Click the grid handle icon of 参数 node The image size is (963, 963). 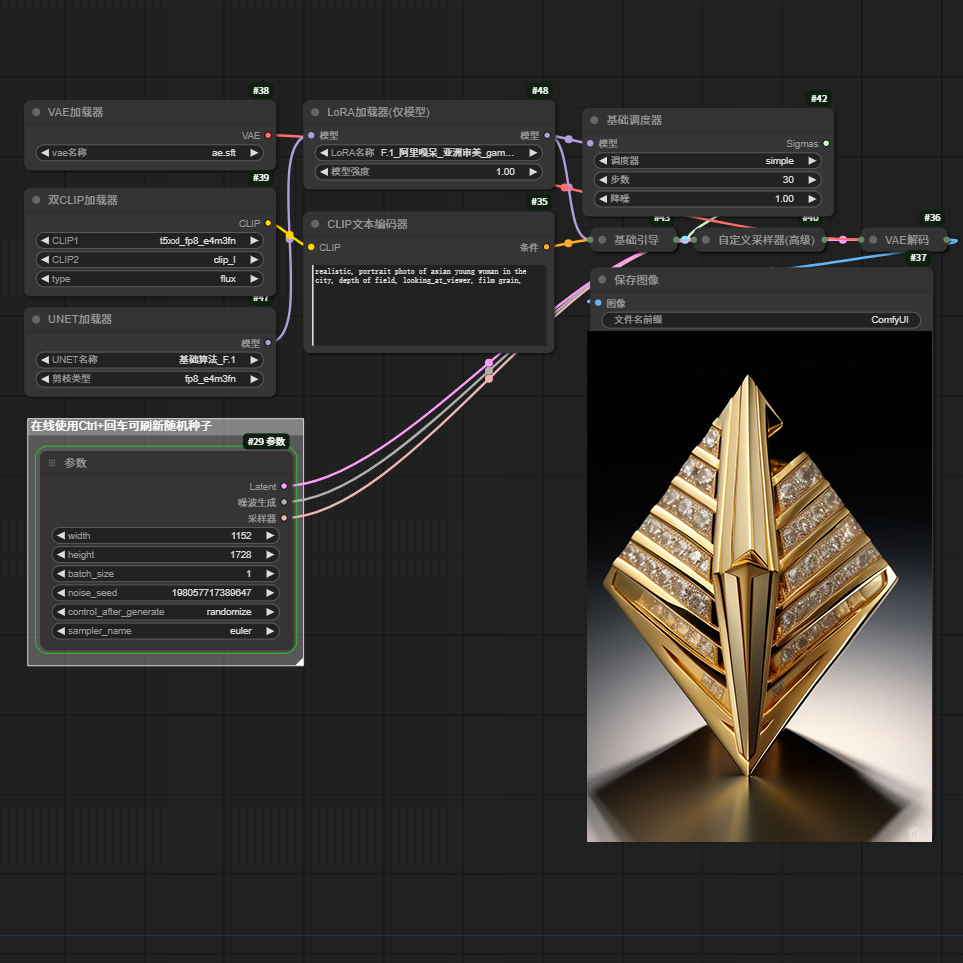(x=52, y=463)
